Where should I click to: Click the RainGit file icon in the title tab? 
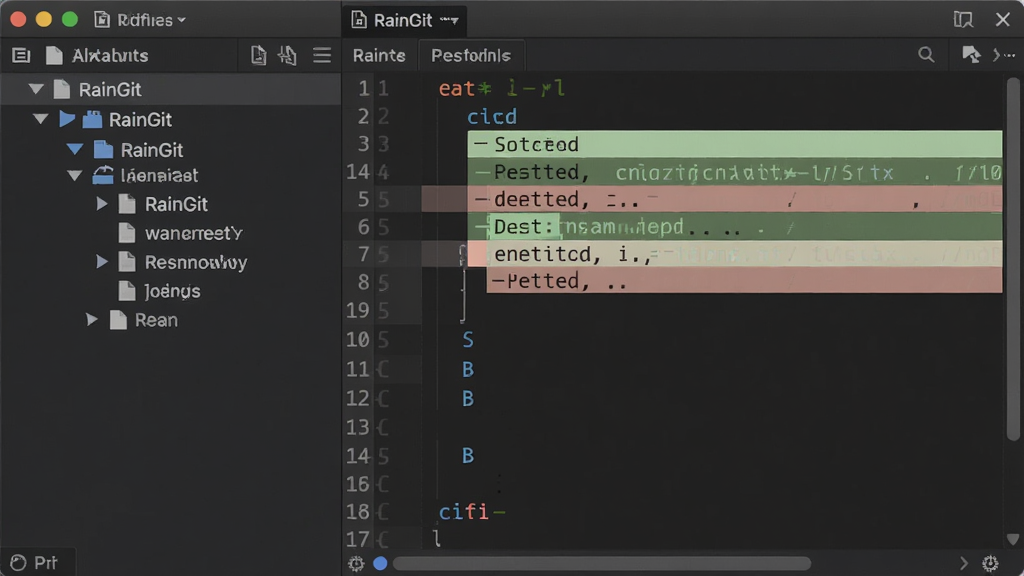(x=359, y=20)
